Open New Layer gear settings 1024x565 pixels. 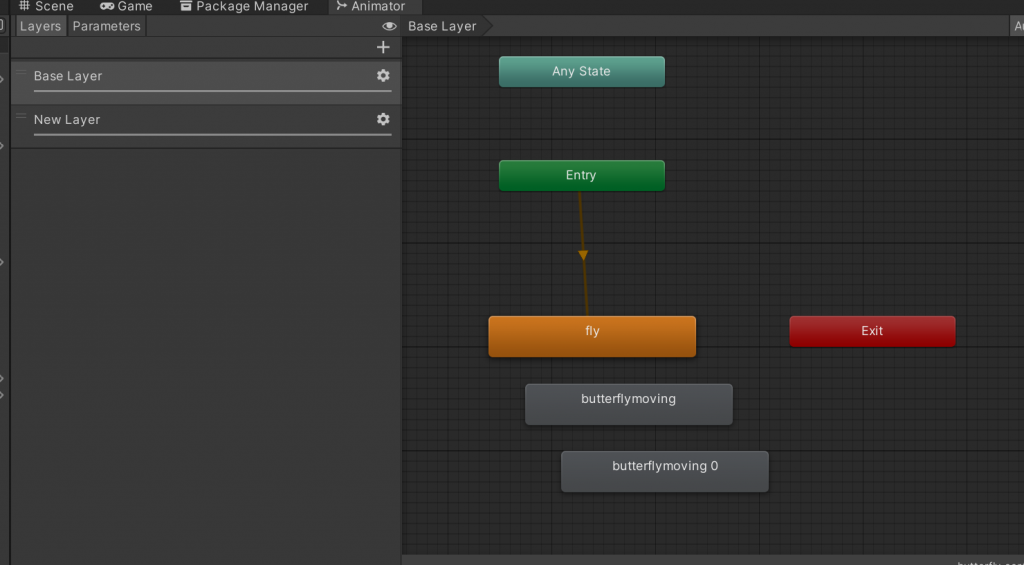tap(383, 119)
